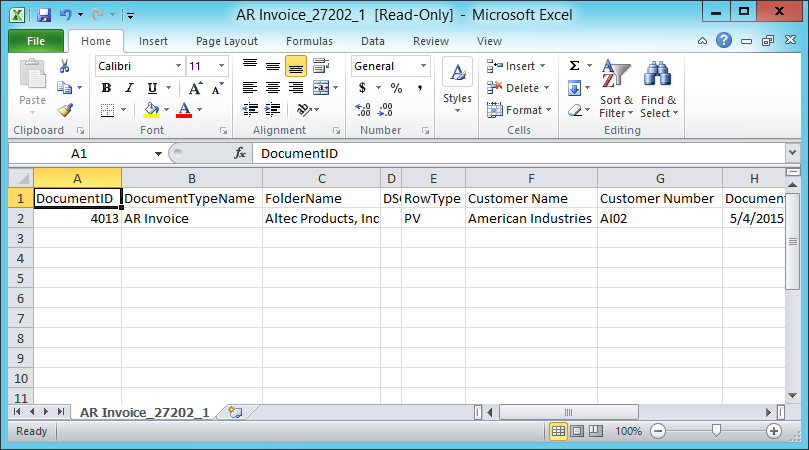Open the Name Box dropdown arrow
This screenshot has width=809, height=450.
(158, 154)
